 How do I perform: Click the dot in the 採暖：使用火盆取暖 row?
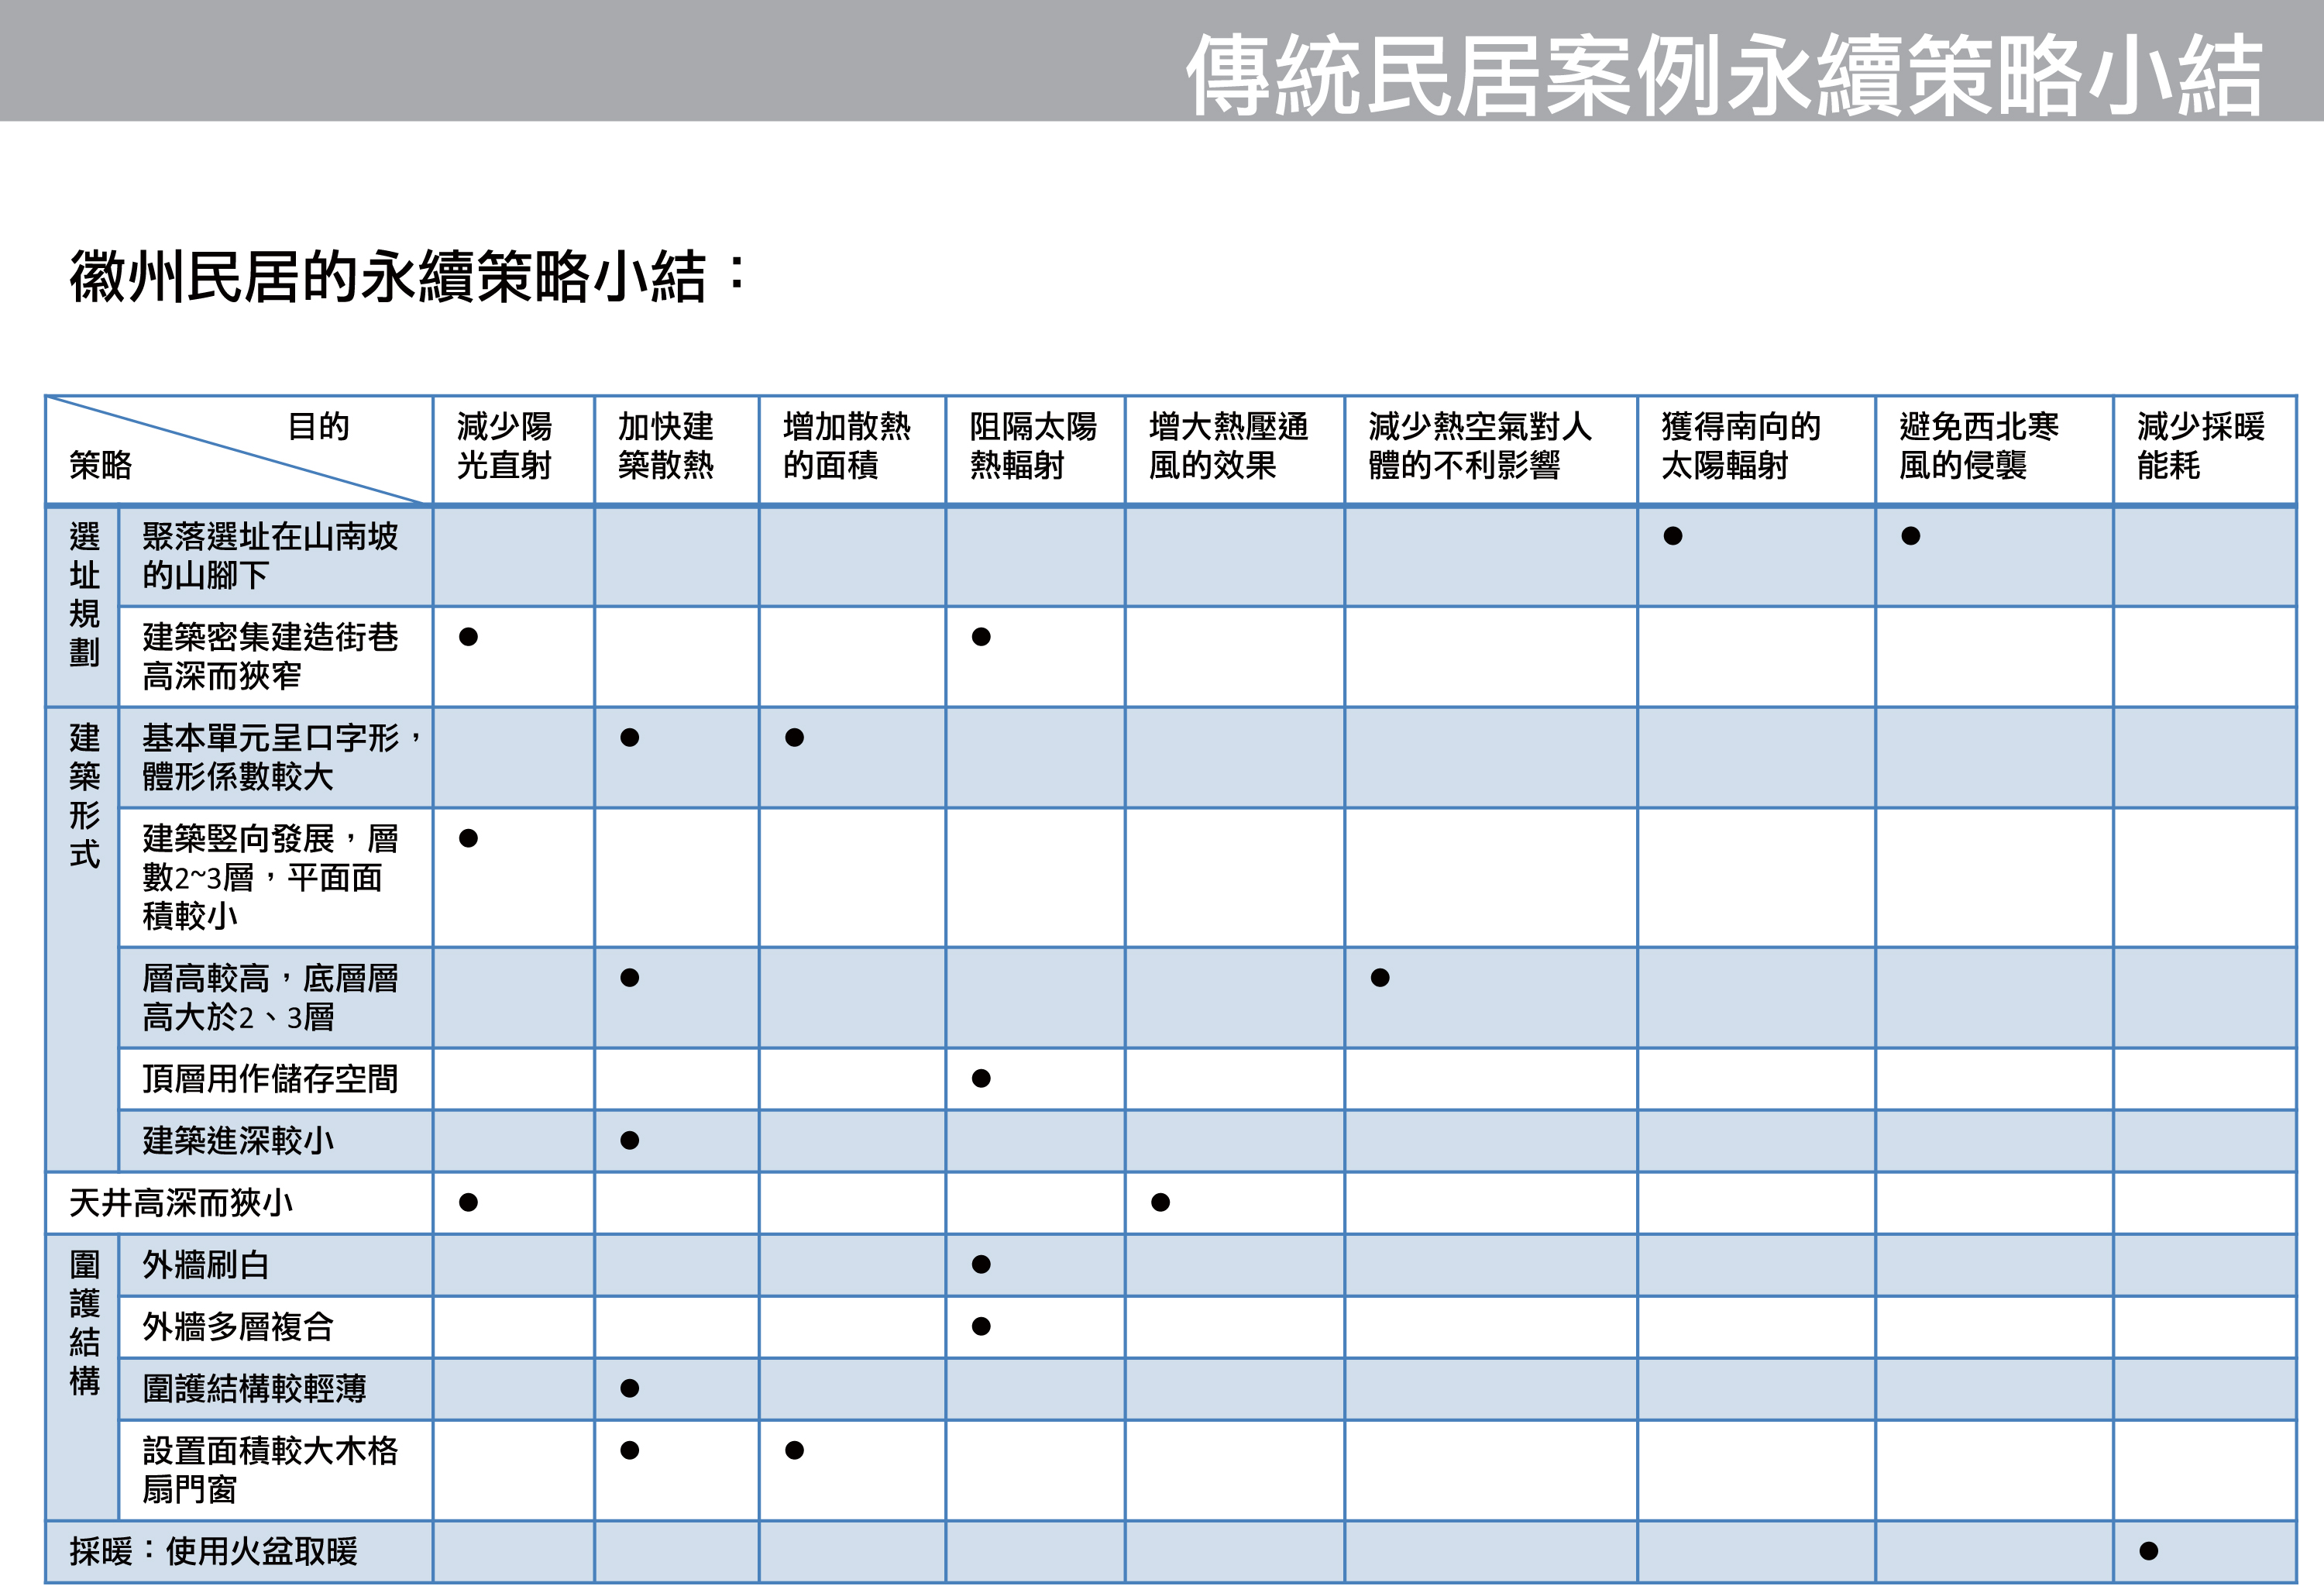pyautogui.click(x=2148, y=1551)
